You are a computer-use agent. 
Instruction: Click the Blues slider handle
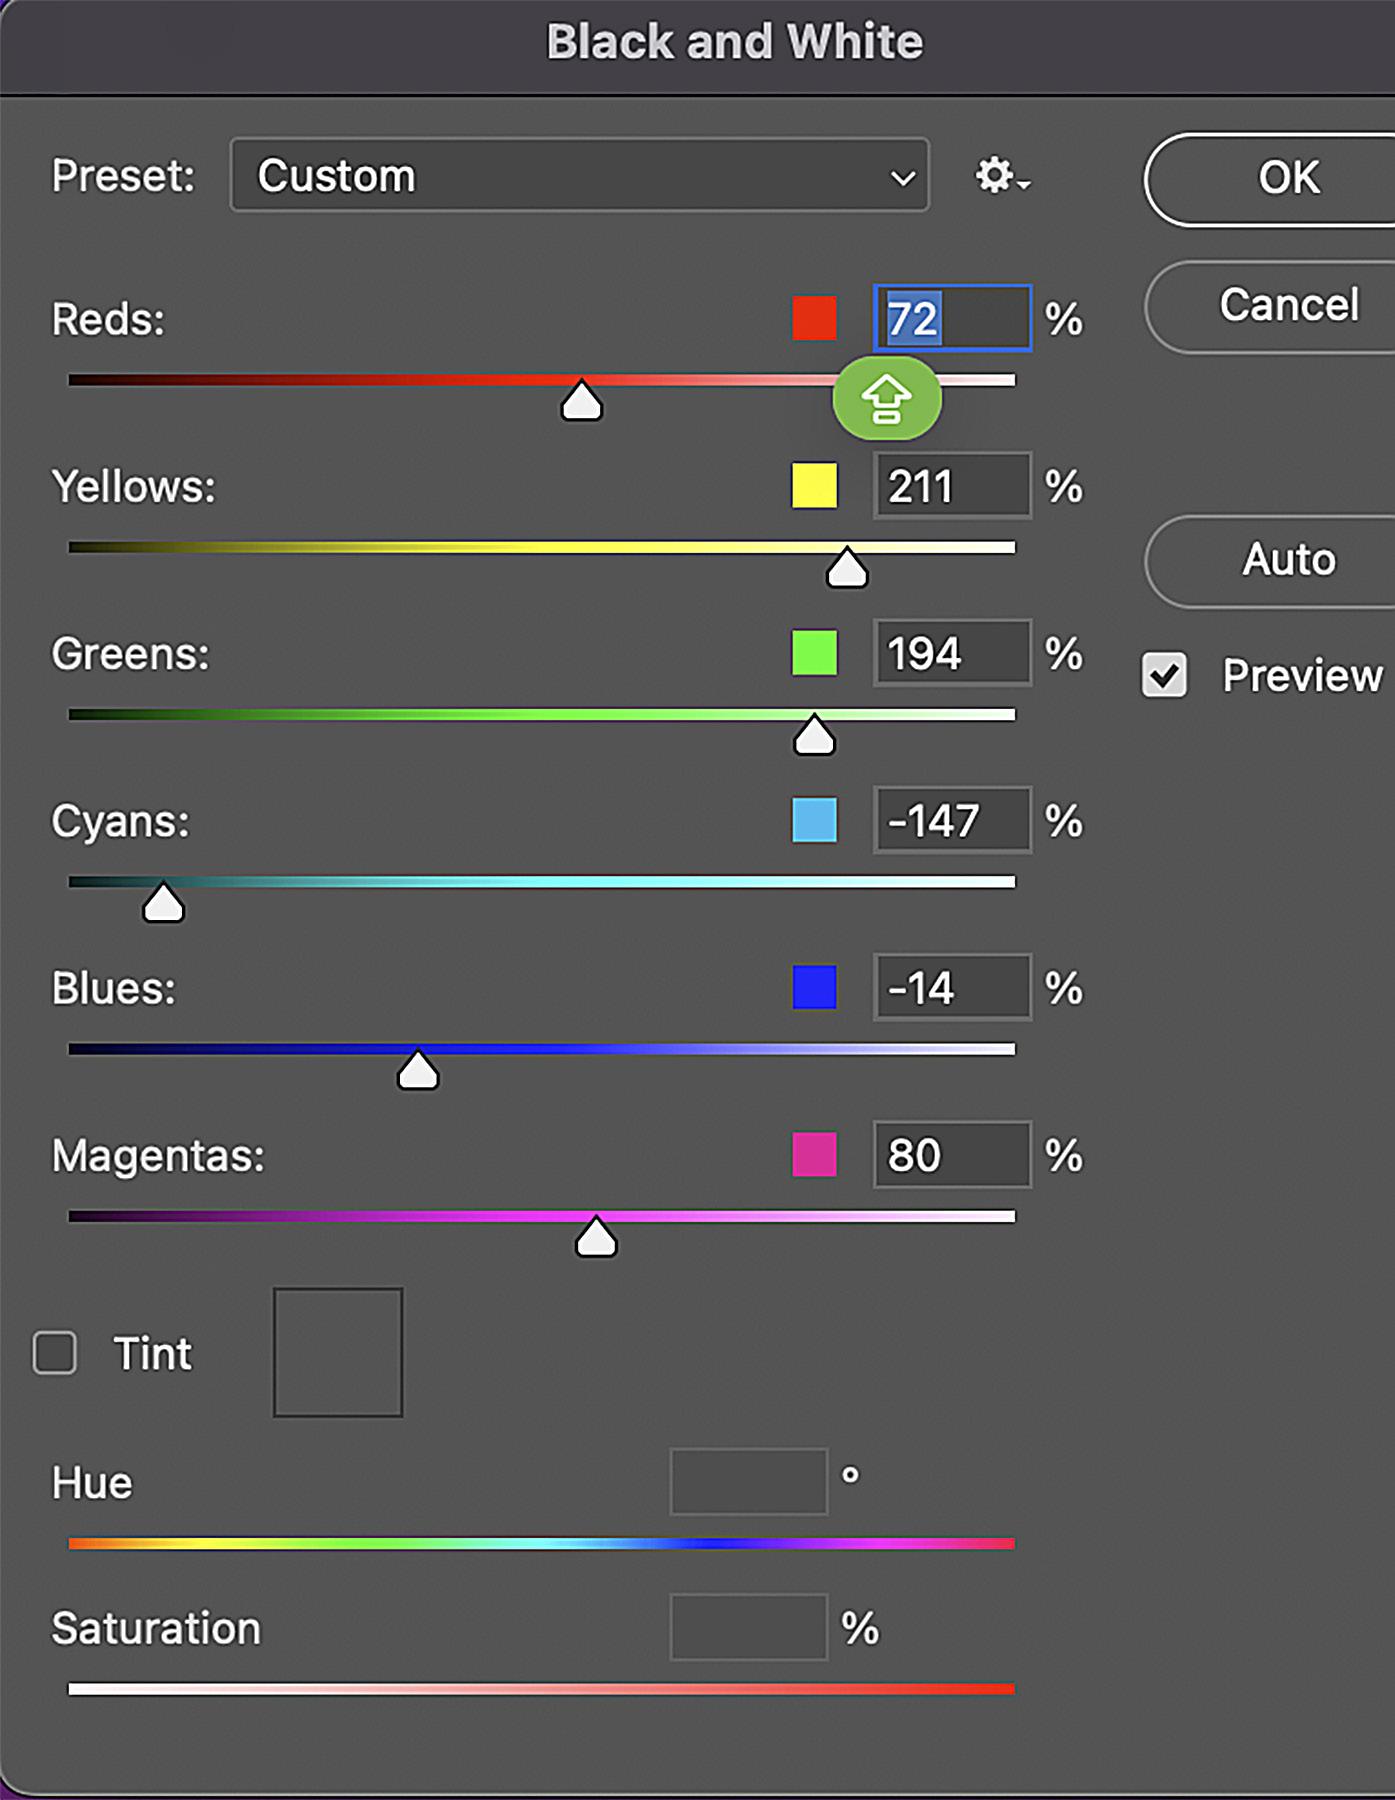418,1071
